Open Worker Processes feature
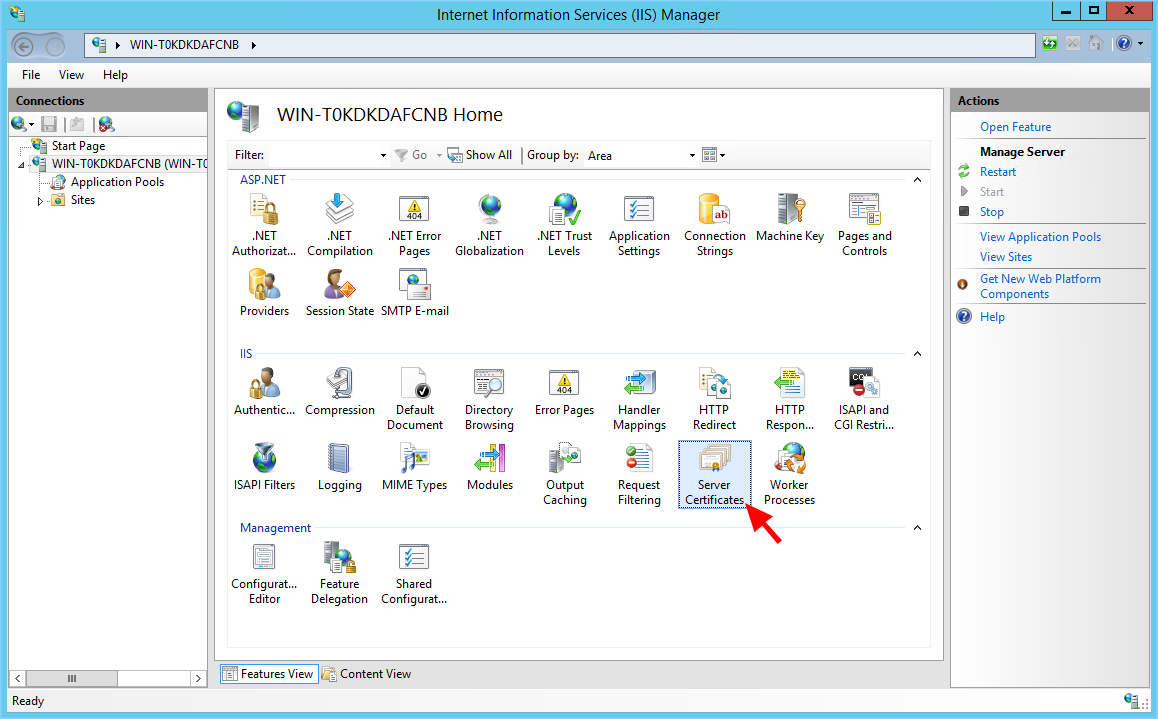1158x719 pixels. pyautogui.click(x=789, y=475)
